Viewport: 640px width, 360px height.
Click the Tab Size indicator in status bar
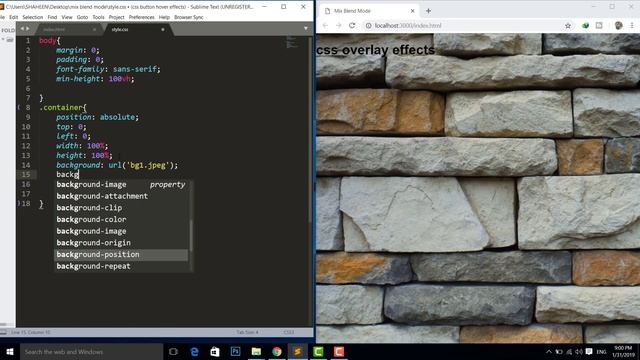(247, 332)
